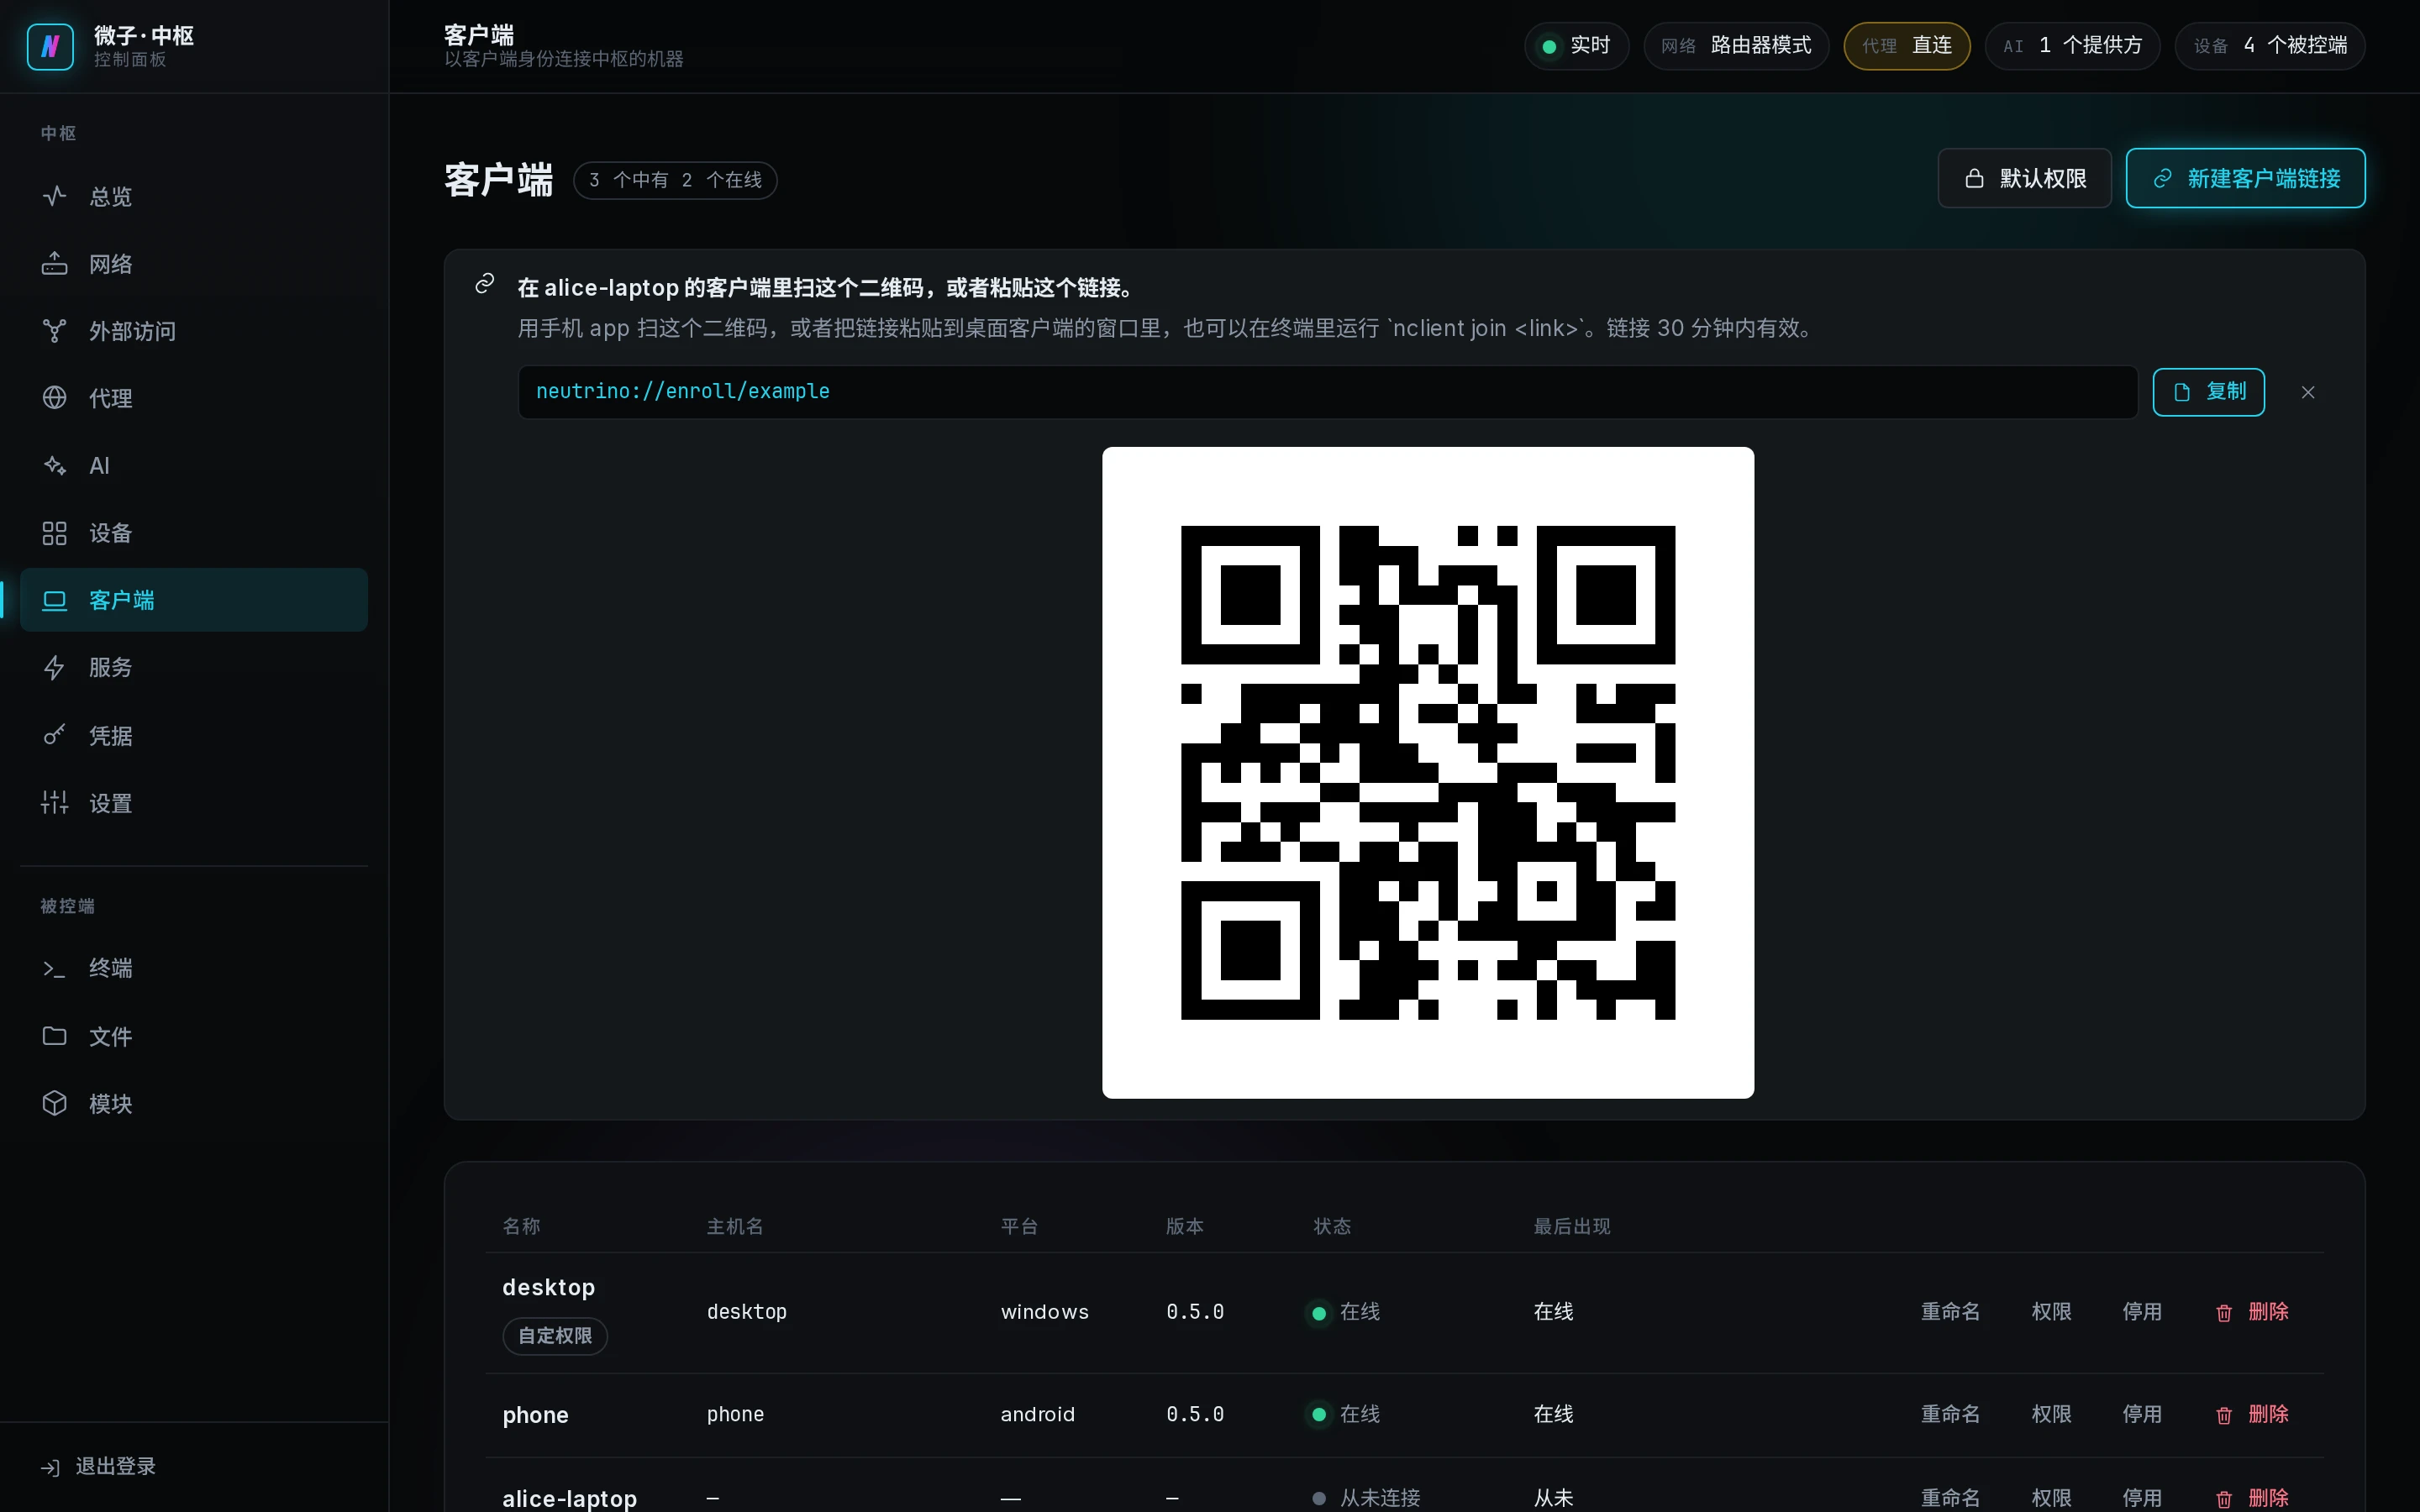Image resolution: width=2420 pixels, height=1512 pixels.
Task: Click the 名称 column header
Action: click(x=521, y=1227)
